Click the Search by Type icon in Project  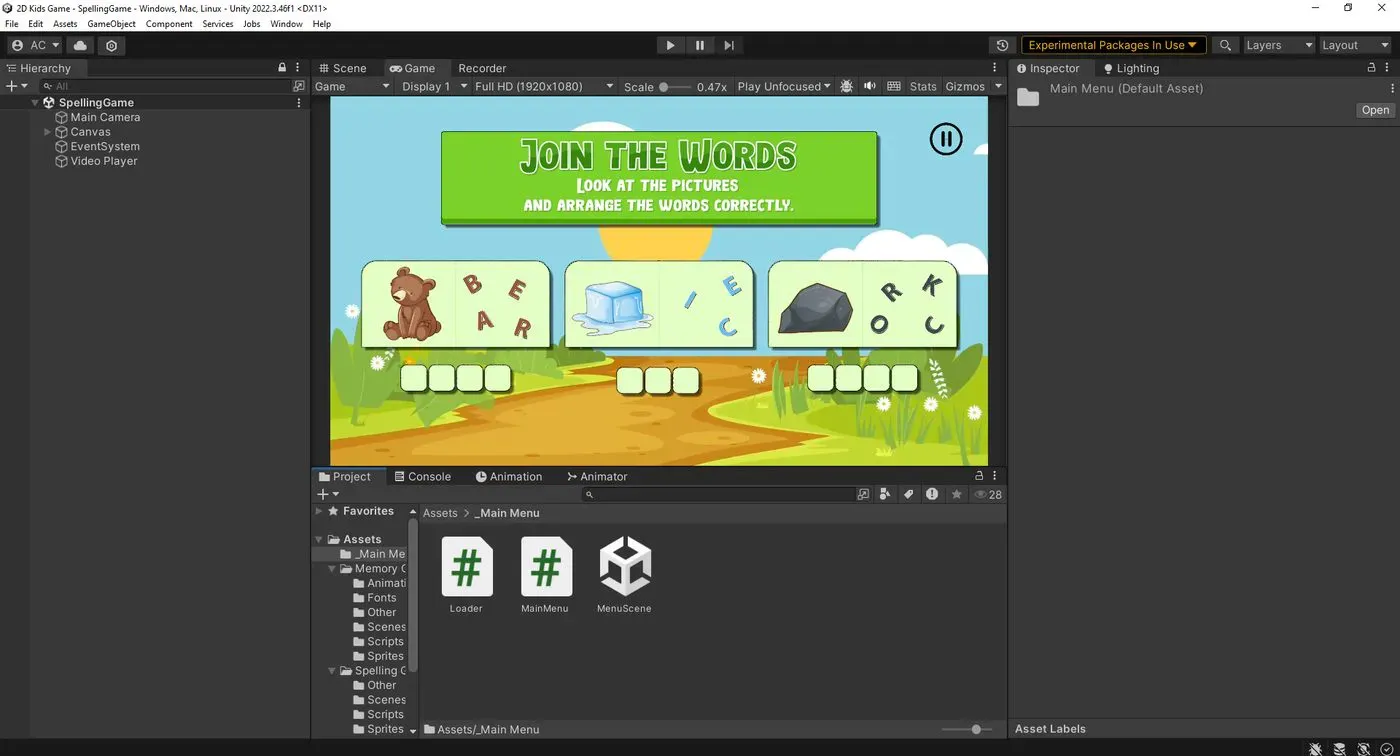(885, 494)
